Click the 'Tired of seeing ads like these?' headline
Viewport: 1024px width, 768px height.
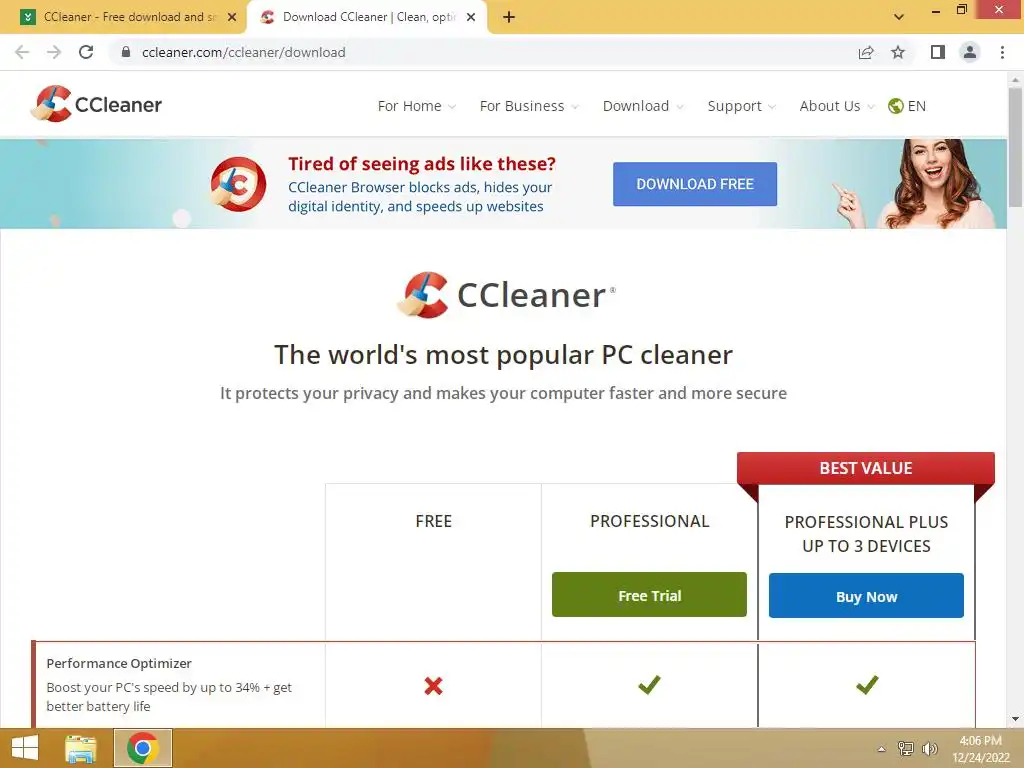(422, 164)
